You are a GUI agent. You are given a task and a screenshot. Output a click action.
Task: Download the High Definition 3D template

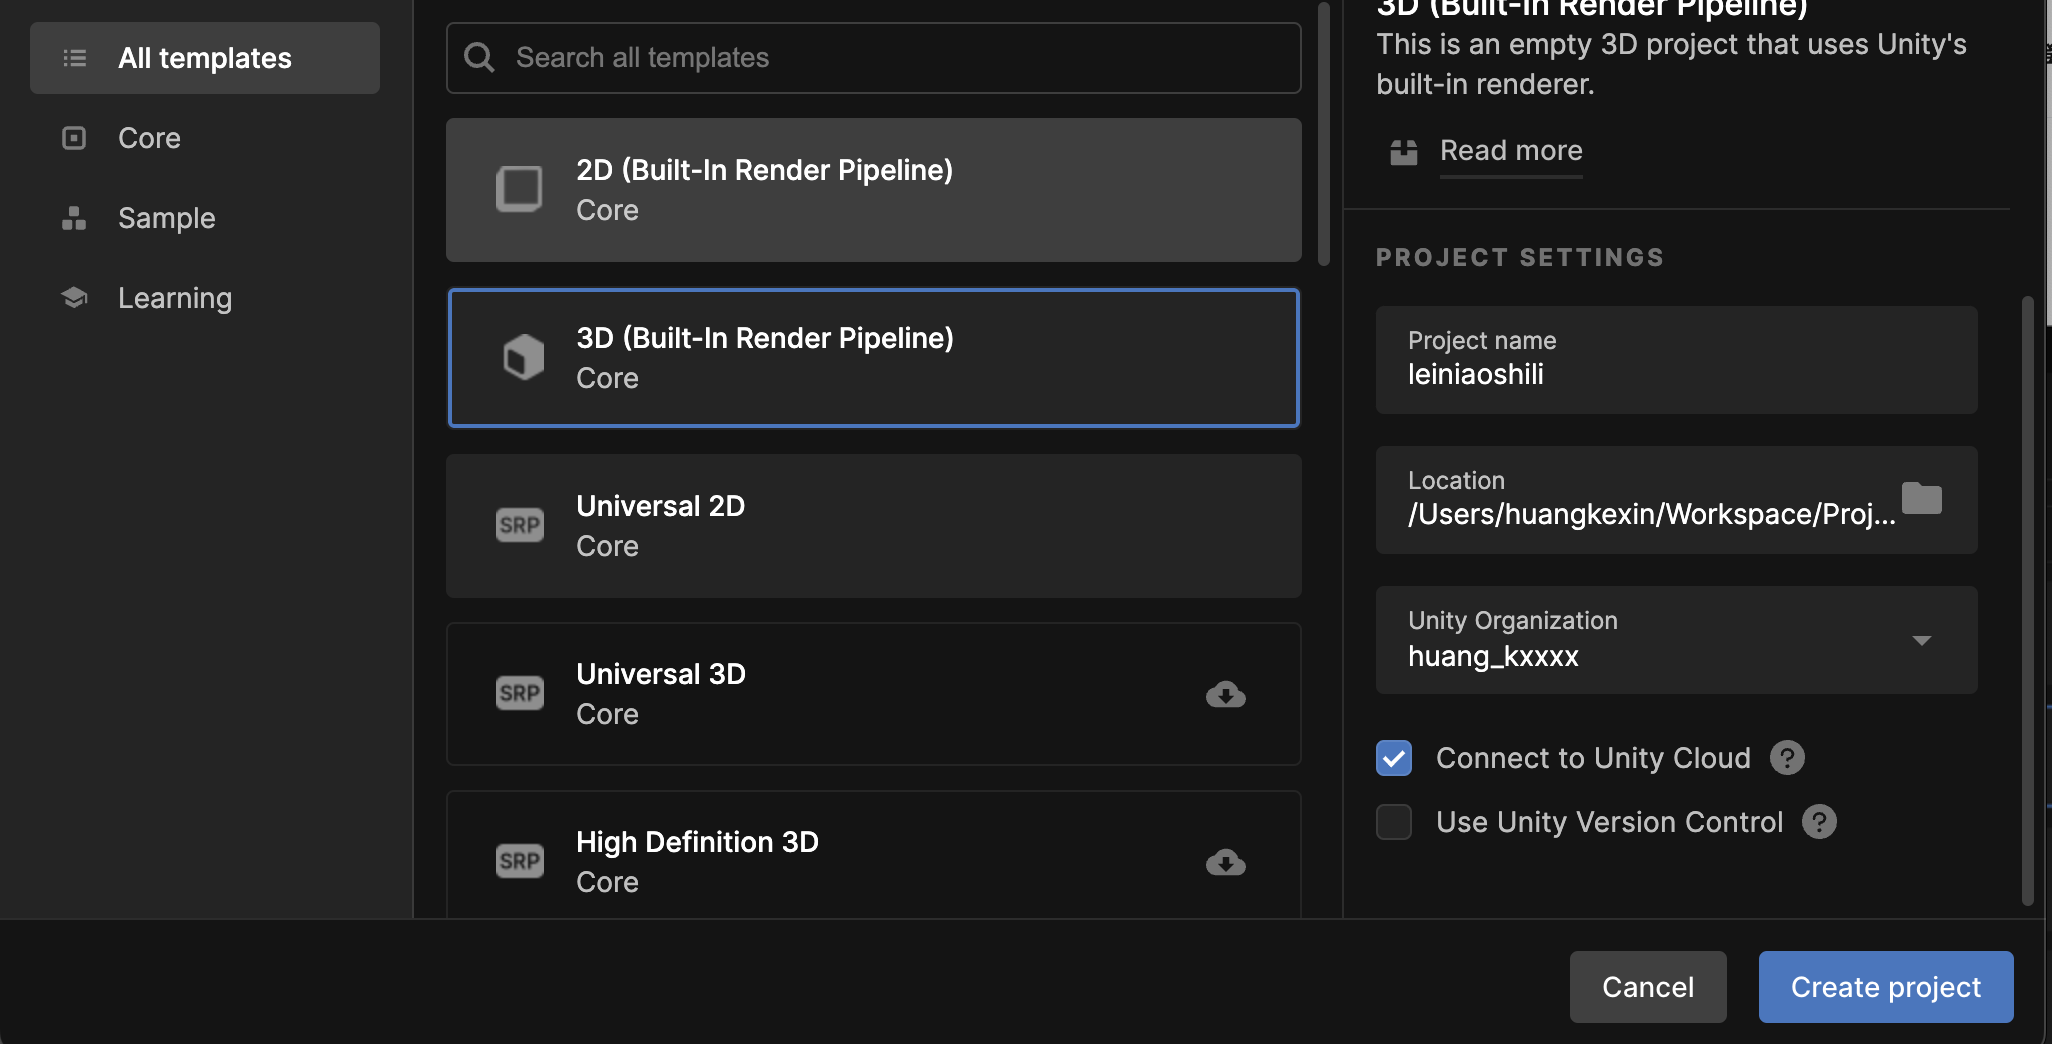click(1226, 862)
